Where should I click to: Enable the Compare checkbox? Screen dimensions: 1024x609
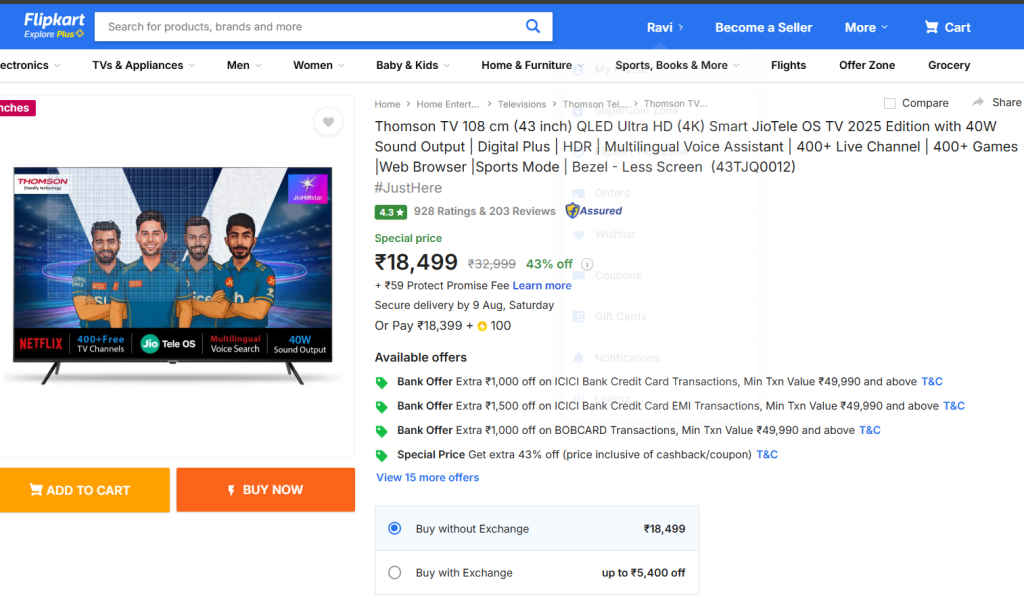click(888, 102)
